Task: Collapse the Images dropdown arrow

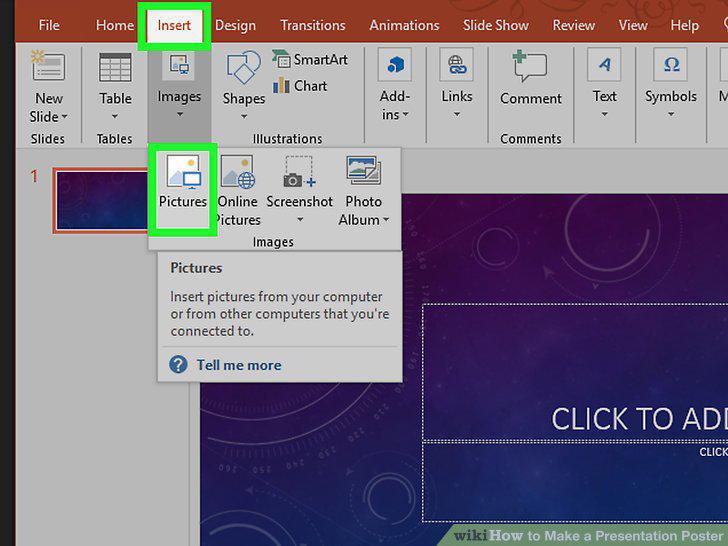Action: pyautogui.click(x=180, y=114)
